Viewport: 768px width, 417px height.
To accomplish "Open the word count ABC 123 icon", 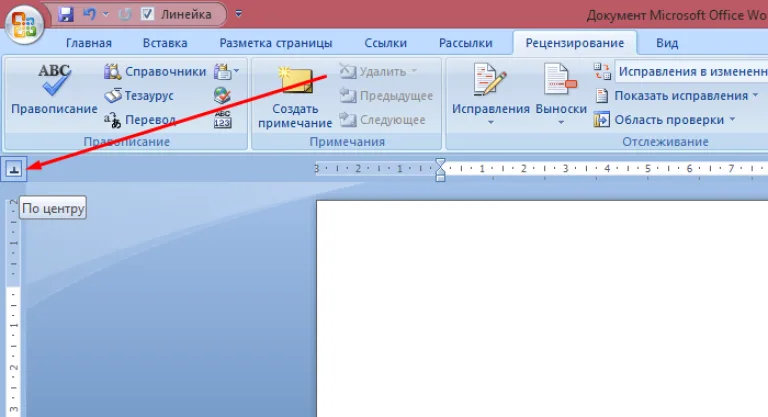I will click(x=222, y=120).
